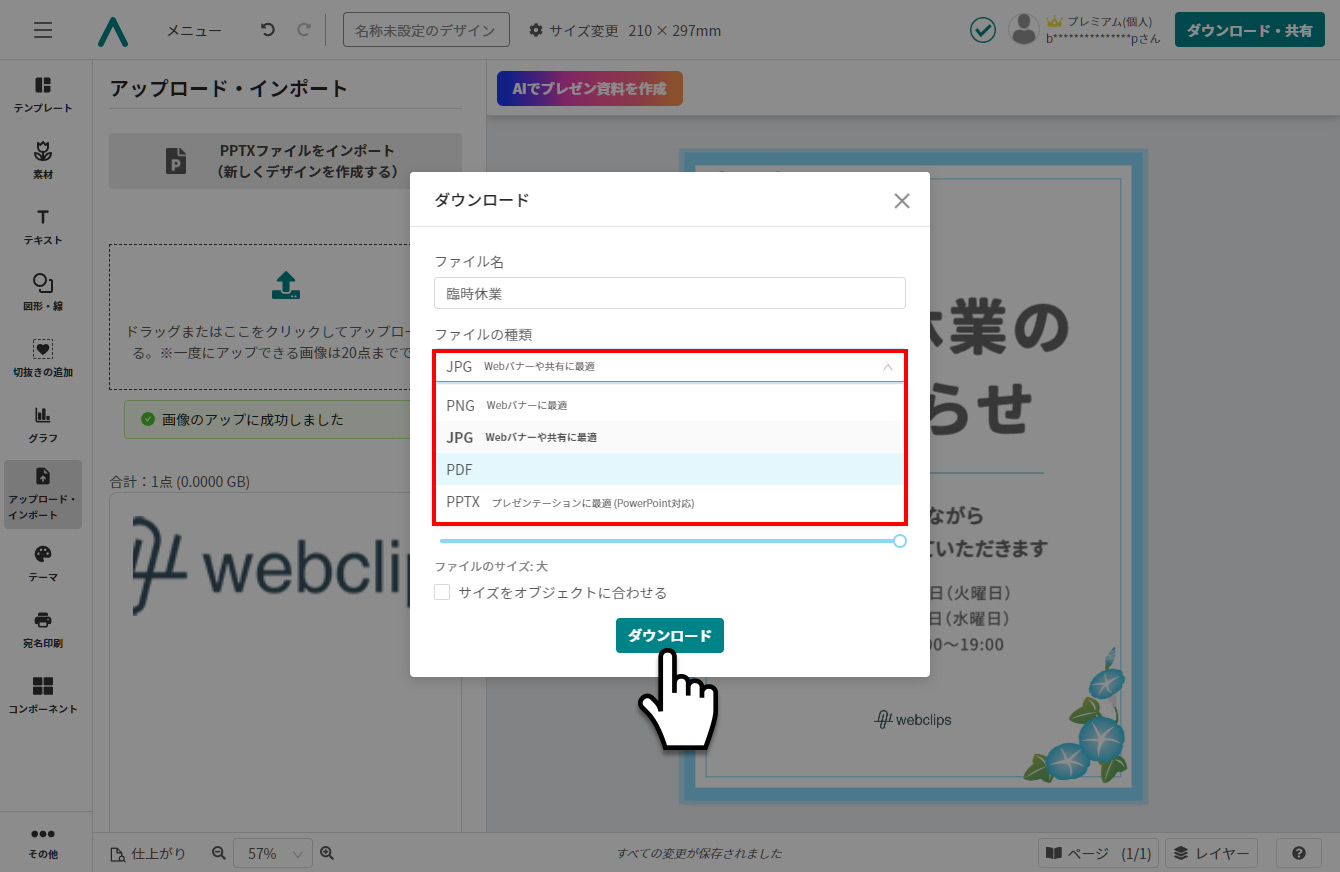Click the uploaded webclips logo thumbnail

point(272,566)
